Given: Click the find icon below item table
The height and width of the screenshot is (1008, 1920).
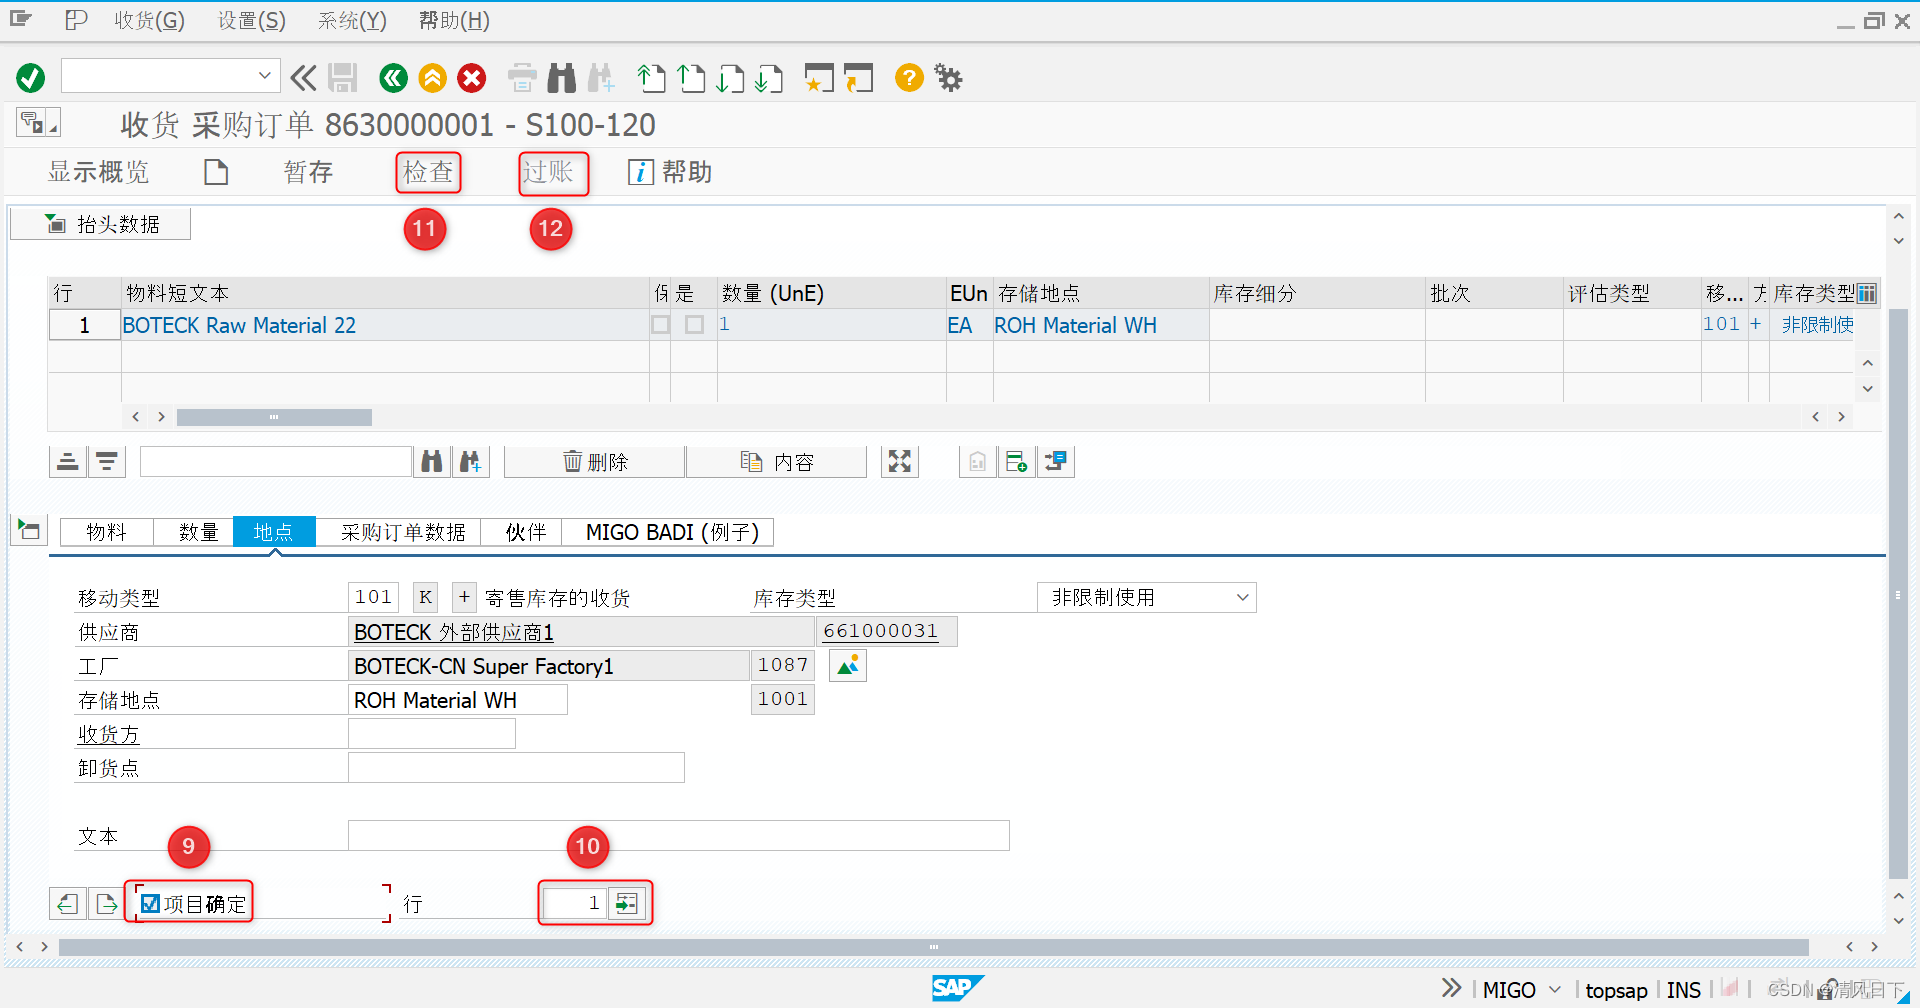Looking at the screenshot, I should 432,461.
